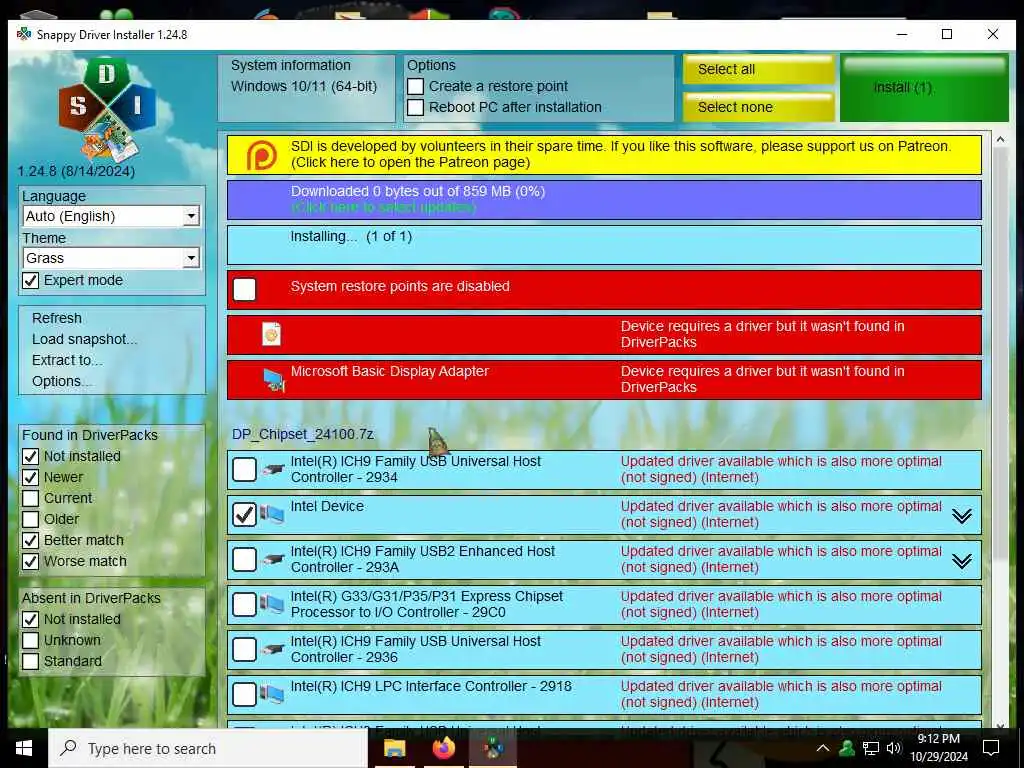This screenshot has width=1024, height=768.
Task: Toggle the Newer filter checkbox
Action: pyautogui.click(x=31, y=477)
